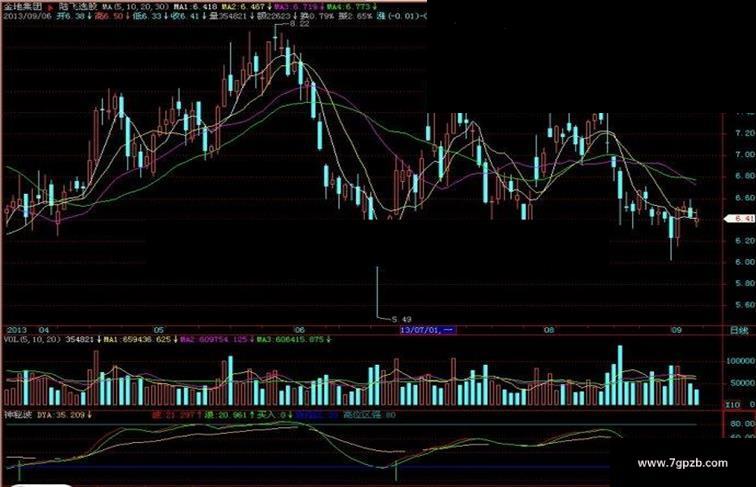Click the high price 高6.50
Viewport: 756px width, 487px height.
click(107, 16)
